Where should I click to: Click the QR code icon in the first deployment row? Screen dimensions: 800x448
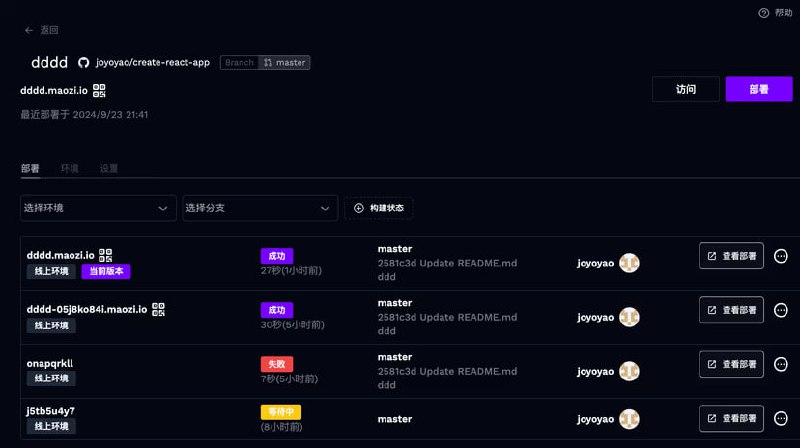coord(106,255)
